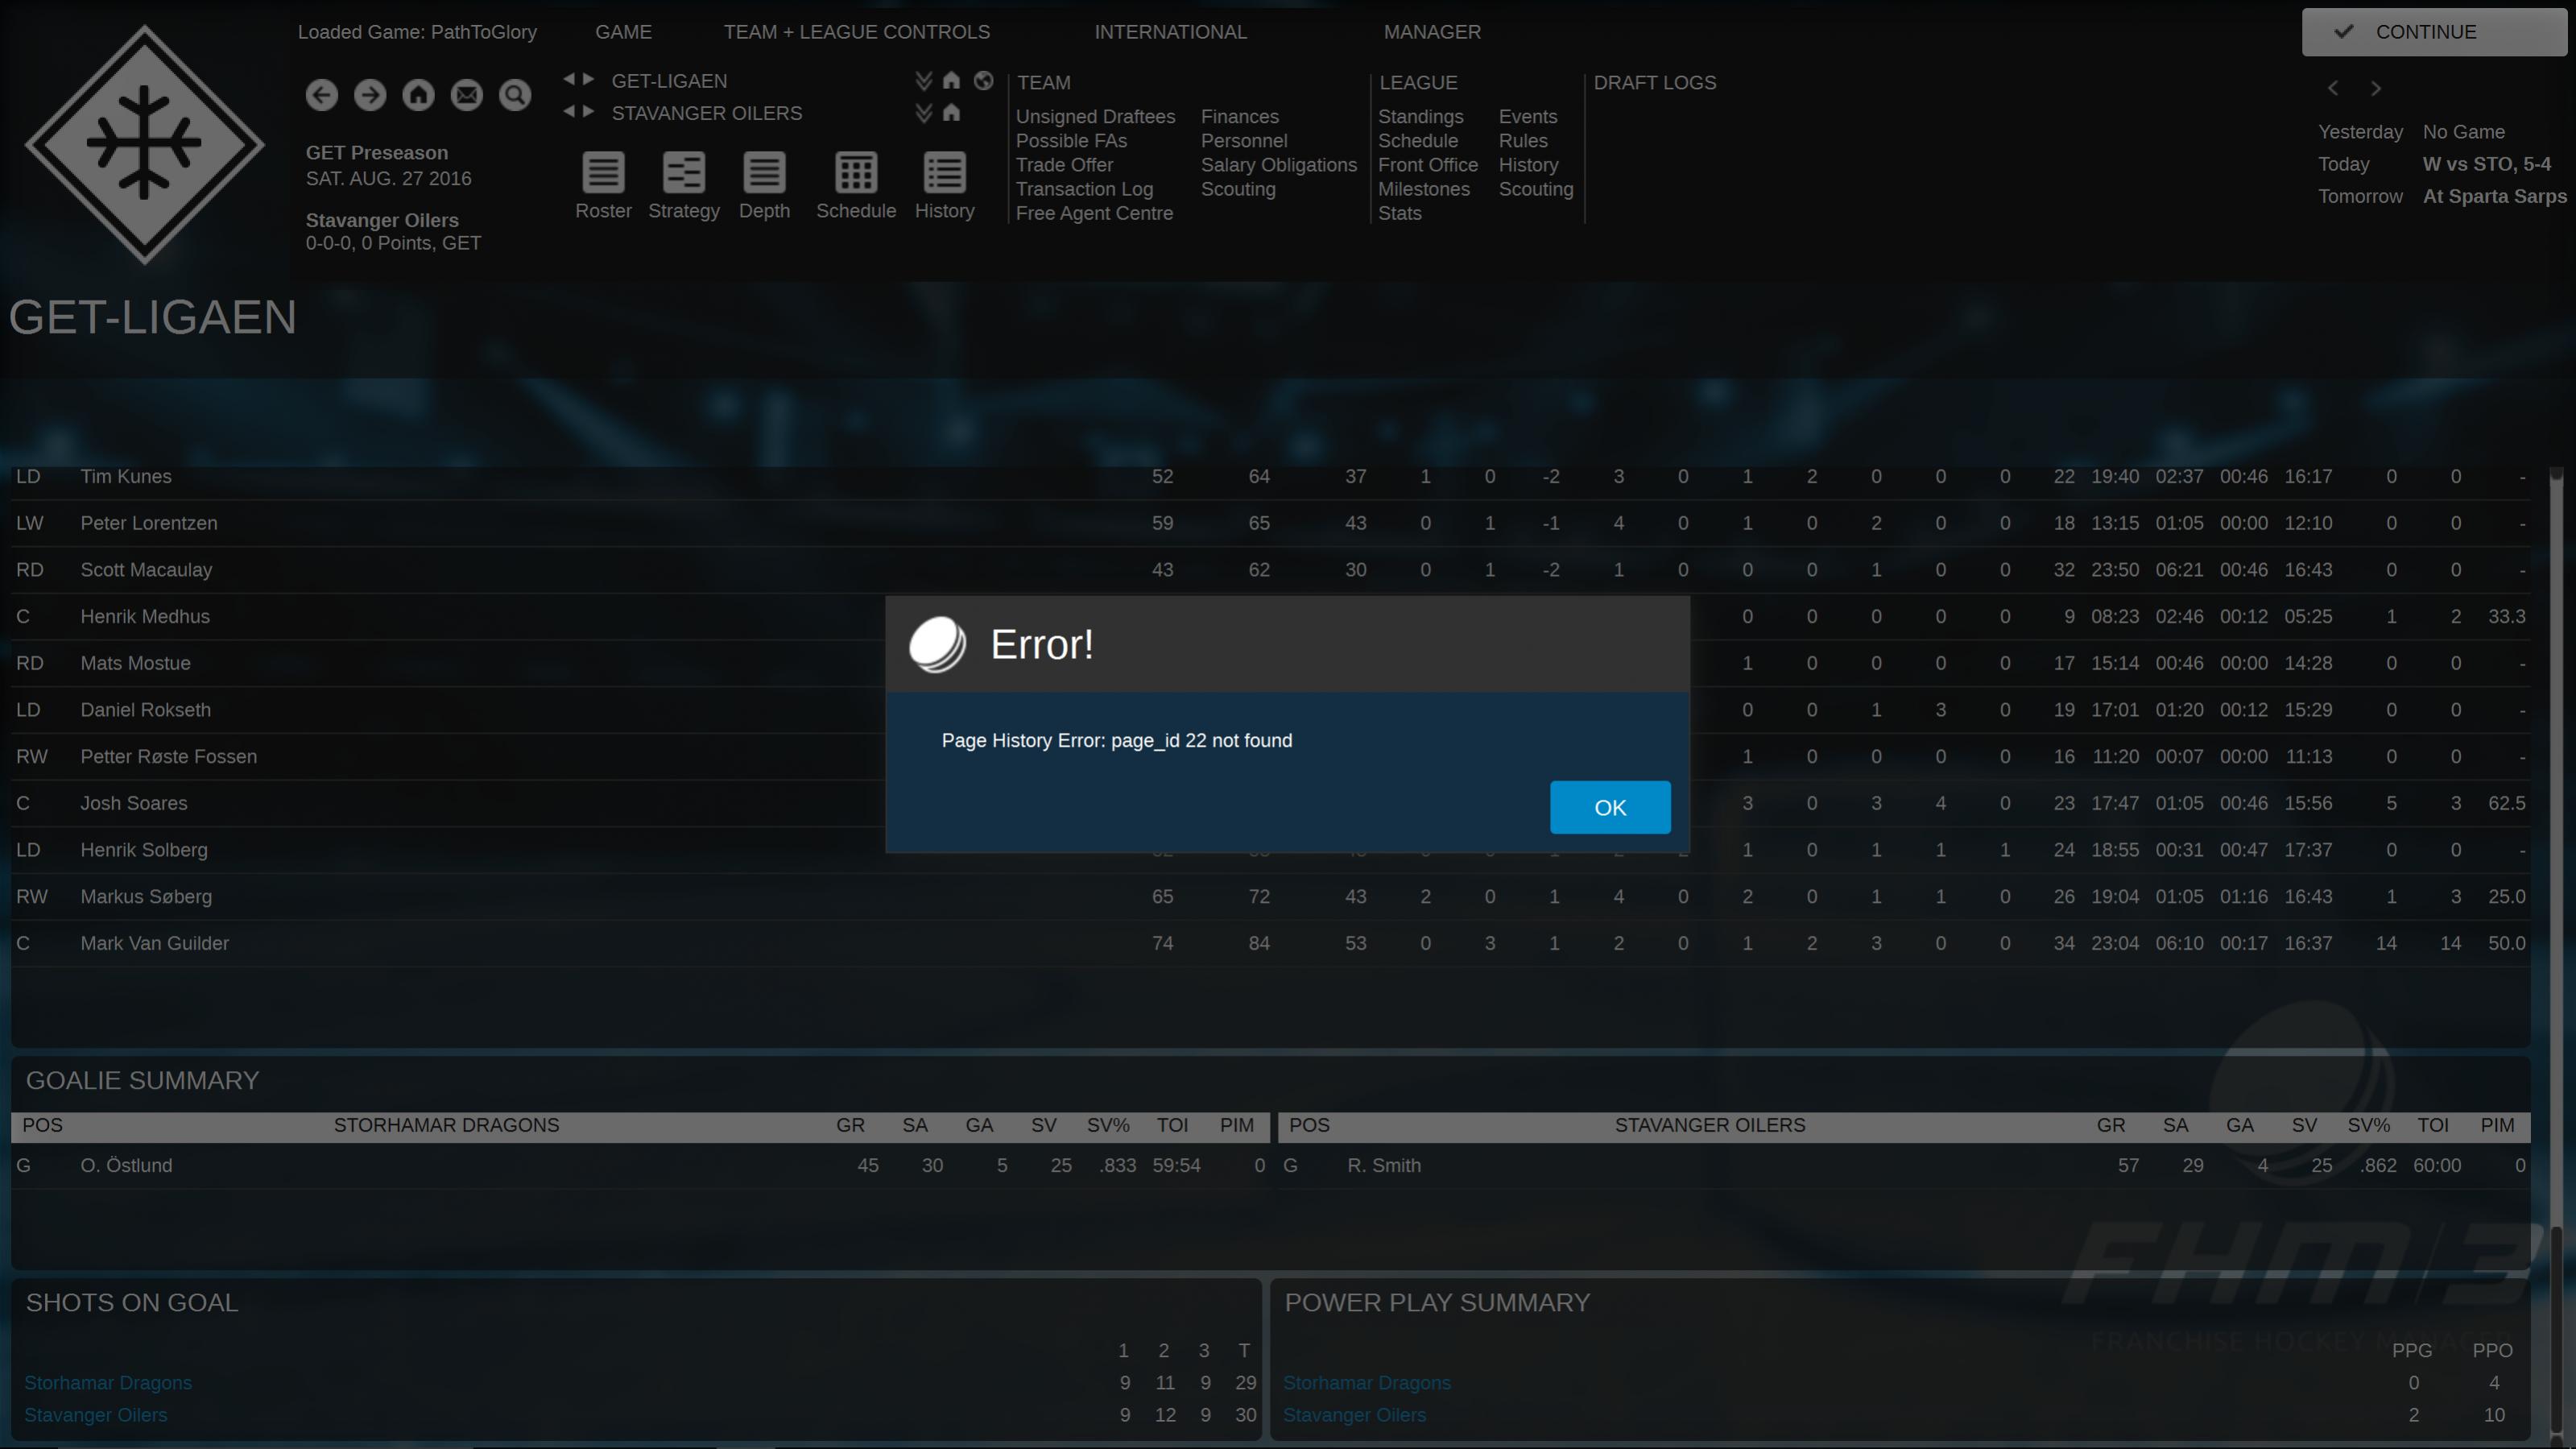Open the team Depth icon

764,173
